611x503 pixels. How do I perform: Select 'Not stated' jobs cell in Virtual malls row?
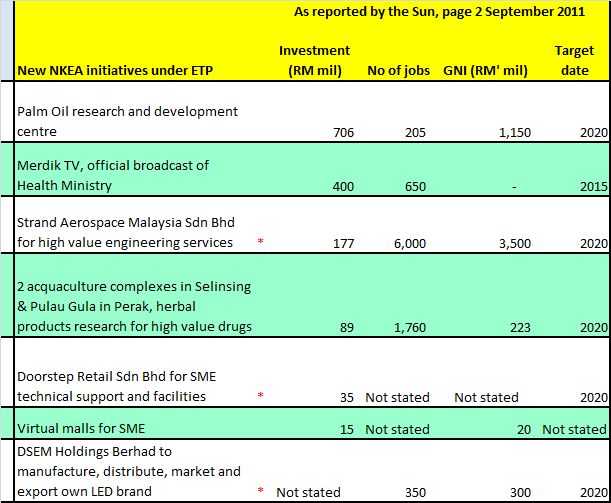pyautogui.click(x=397, y=429)
